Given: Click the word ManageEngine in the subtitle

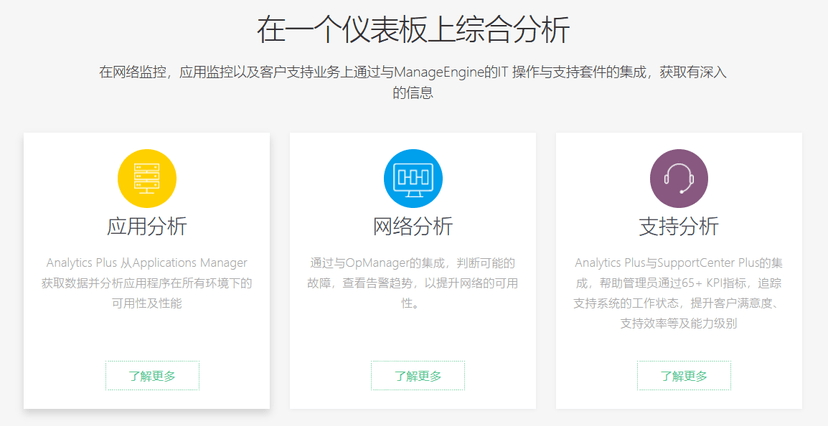Looking at the screenshot, I should pyautogui.click(x=440, y=72).
